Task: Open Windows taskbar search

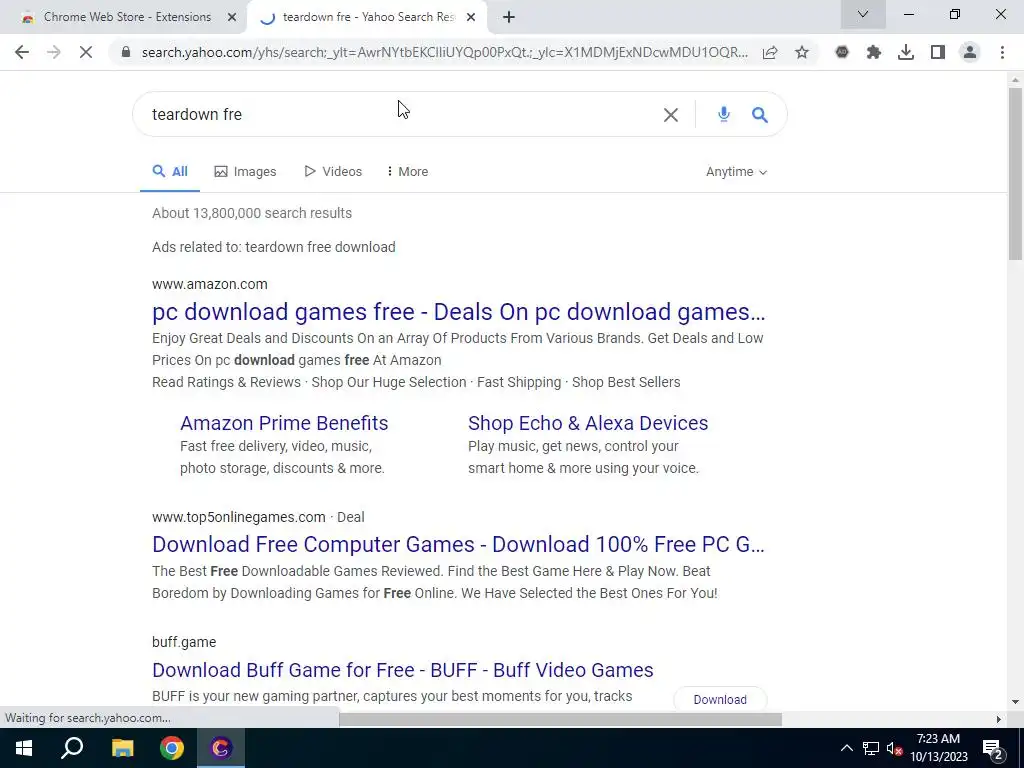Action: click(x=72, y=748)
